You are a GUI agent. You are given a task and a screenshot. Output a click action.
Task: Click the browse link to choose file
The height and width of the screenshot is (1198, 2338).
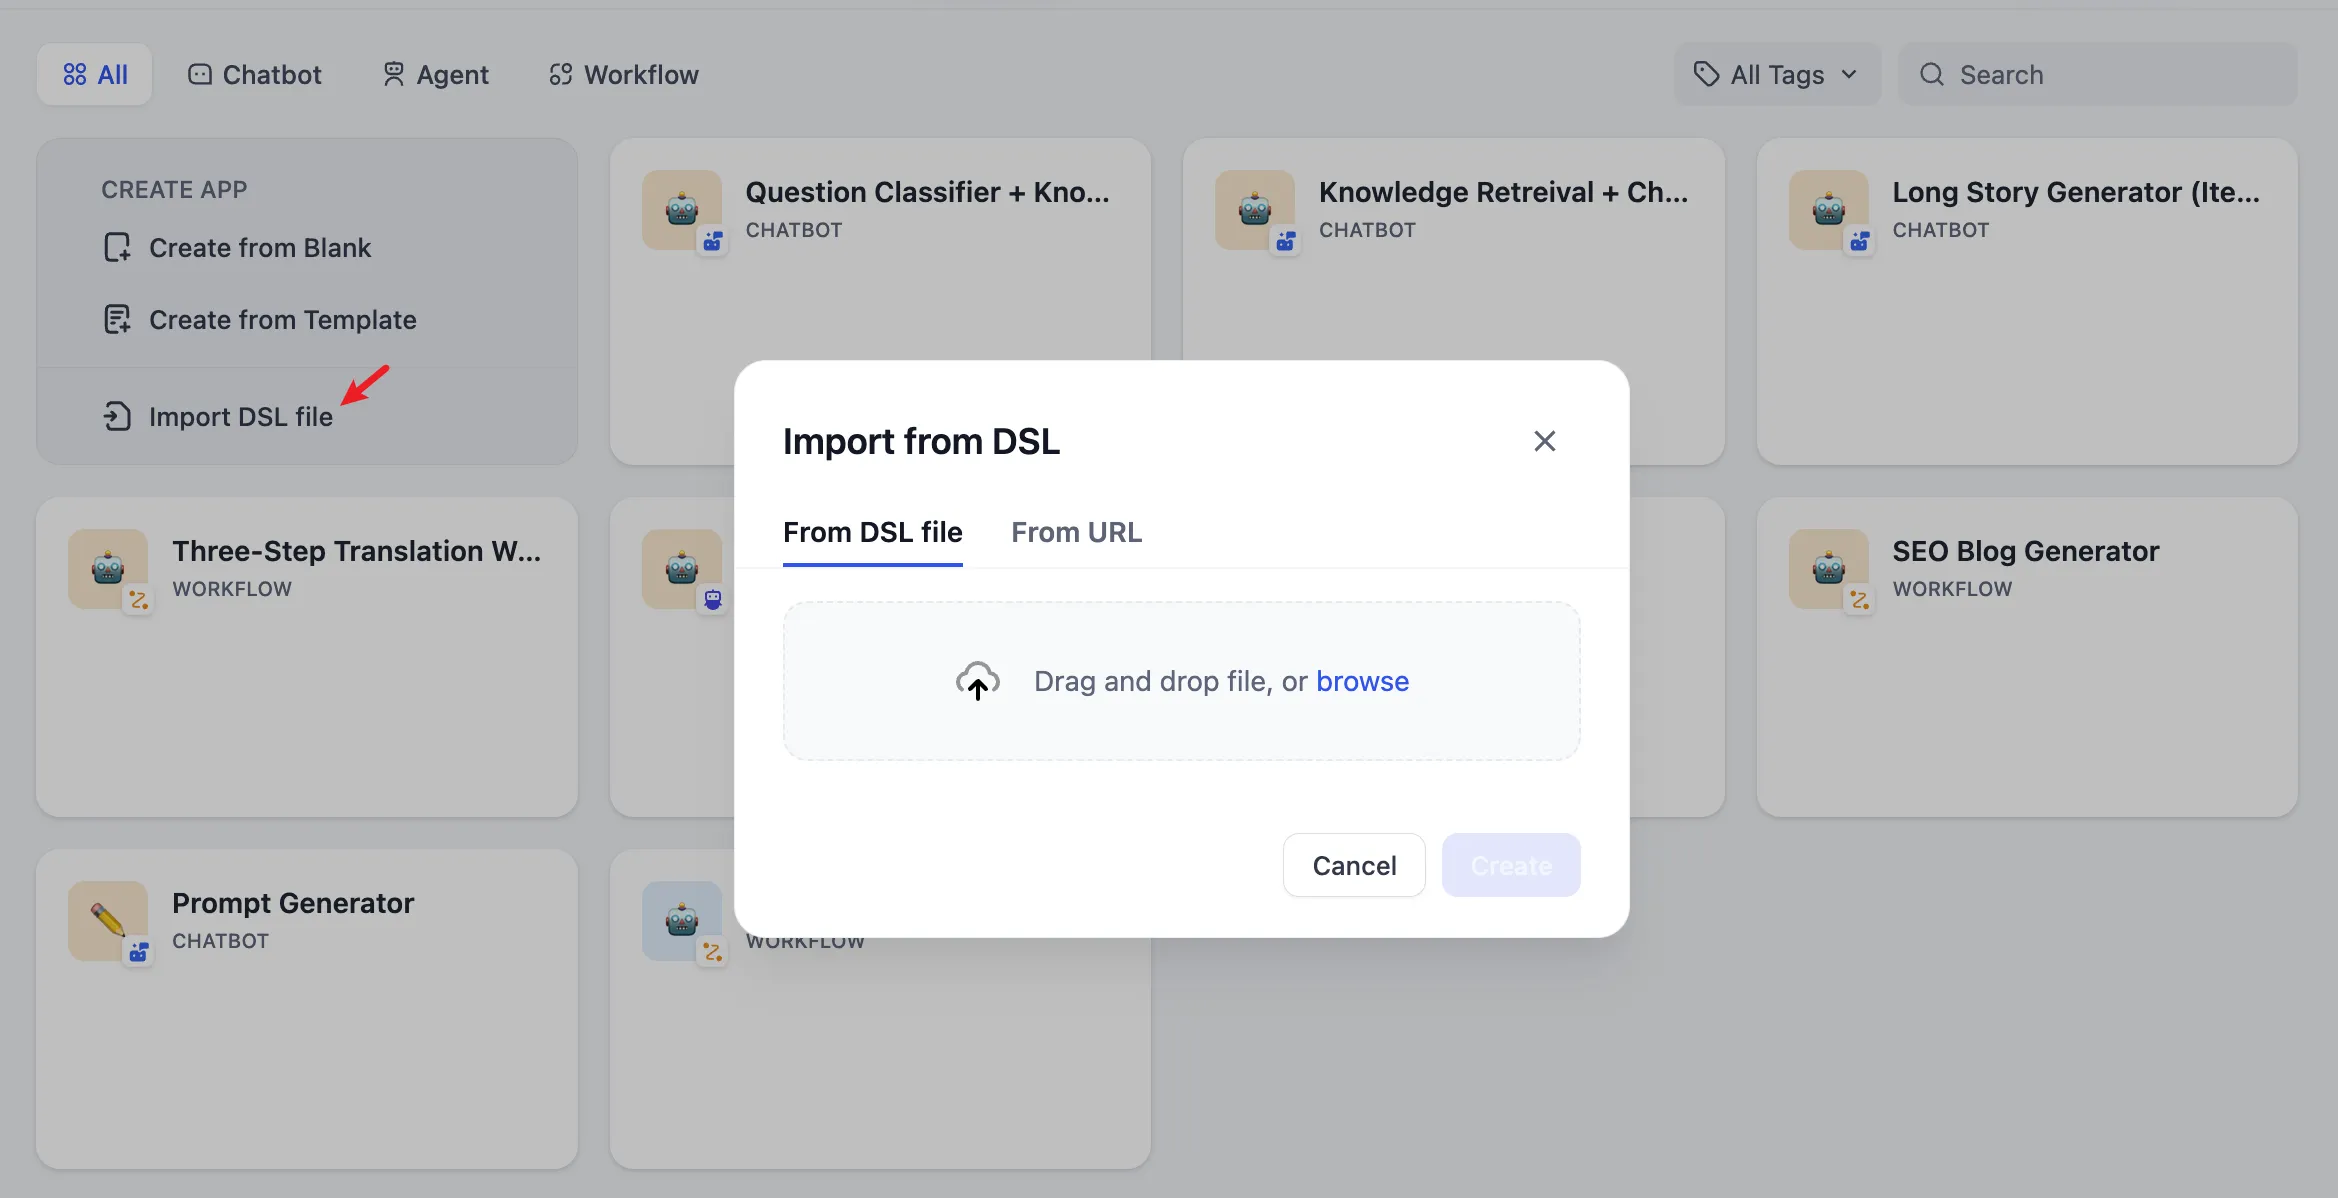coord(1362,681)
